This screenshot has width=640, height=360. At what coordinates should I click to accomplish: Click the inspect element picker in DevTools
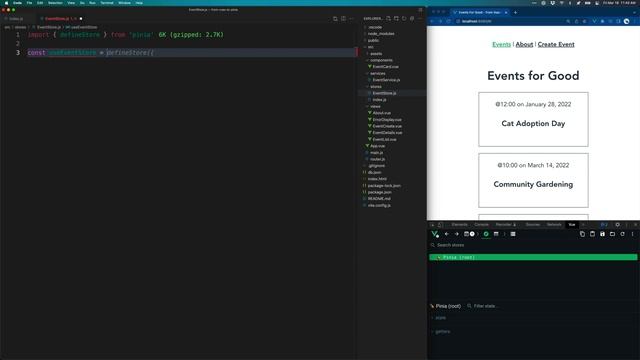(433, 224)
